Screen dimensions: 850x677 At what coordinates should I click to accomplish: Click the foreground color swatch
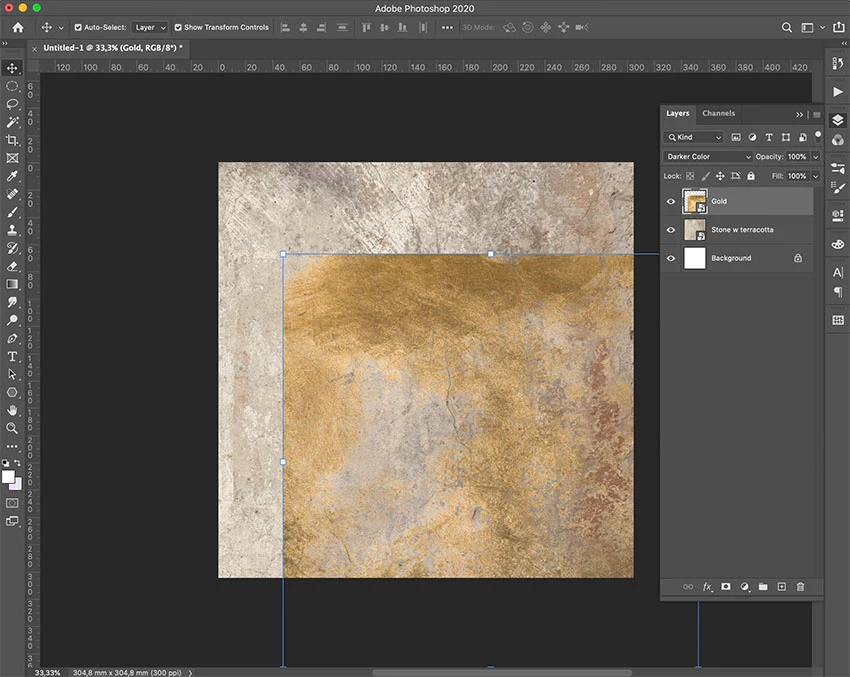coord(8,477)
